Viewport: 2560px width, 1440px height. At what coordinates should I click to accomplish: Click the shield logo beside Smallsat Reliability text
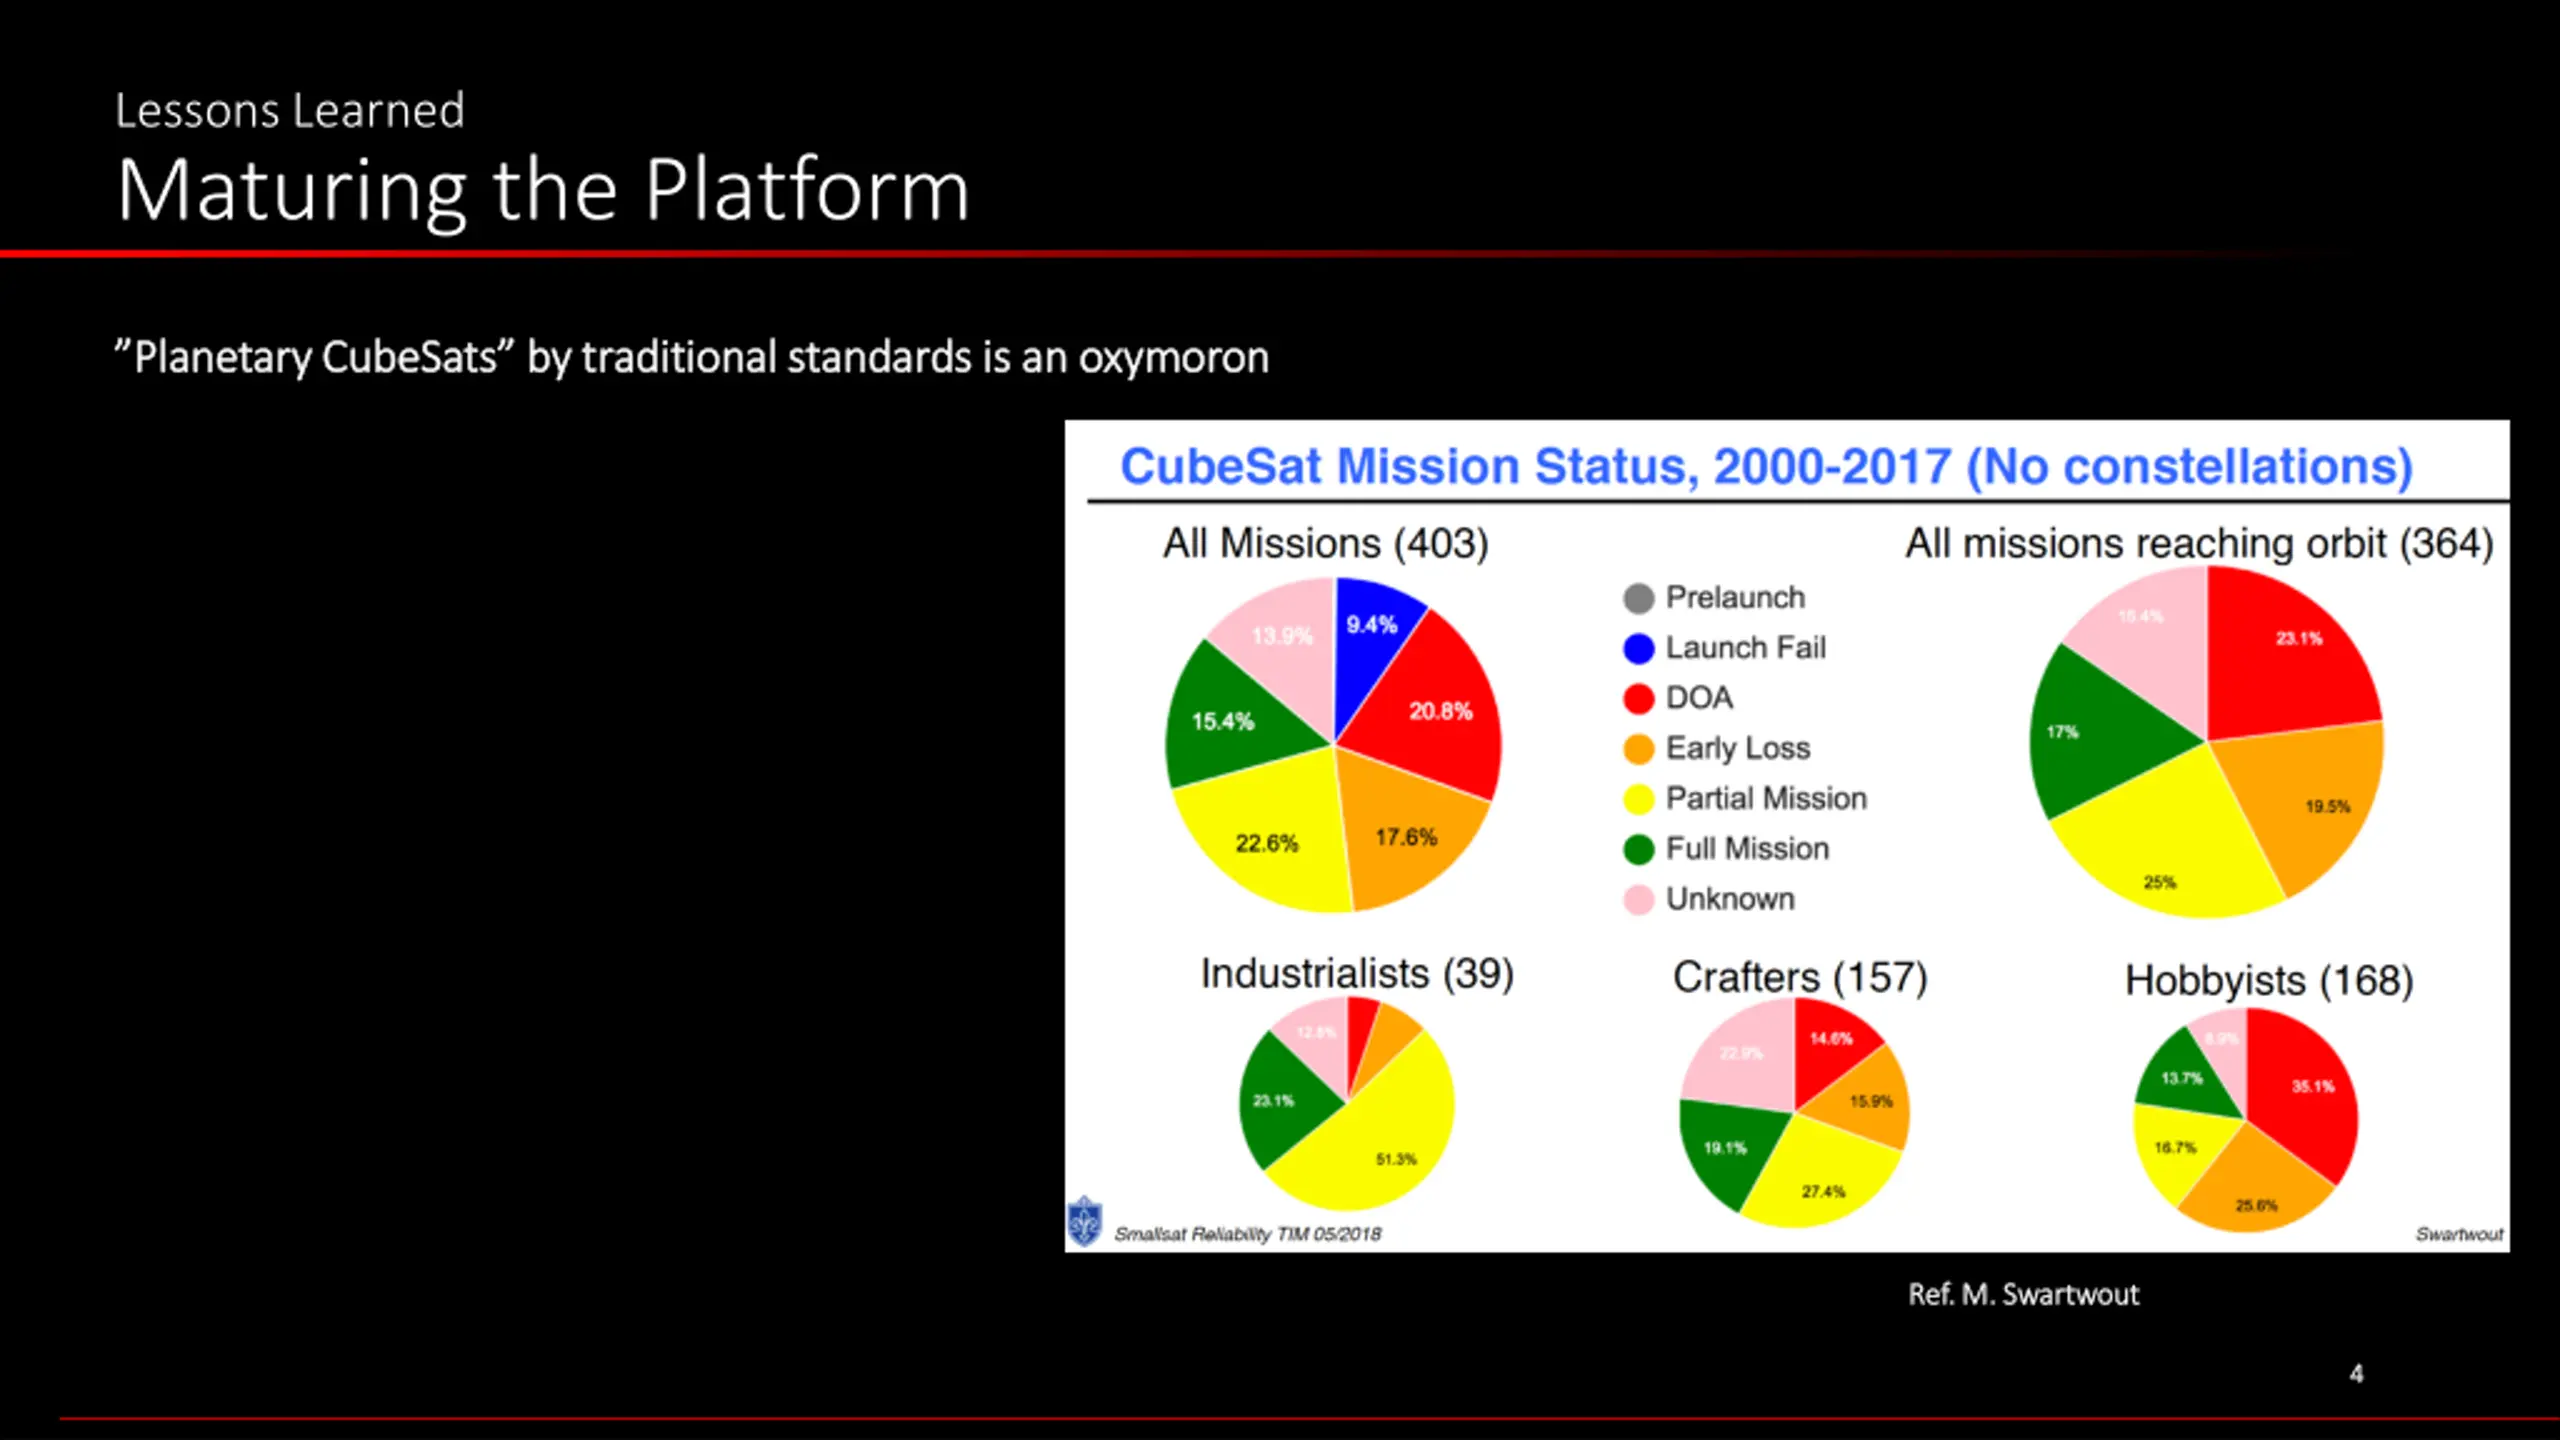click(1084, 1221)
